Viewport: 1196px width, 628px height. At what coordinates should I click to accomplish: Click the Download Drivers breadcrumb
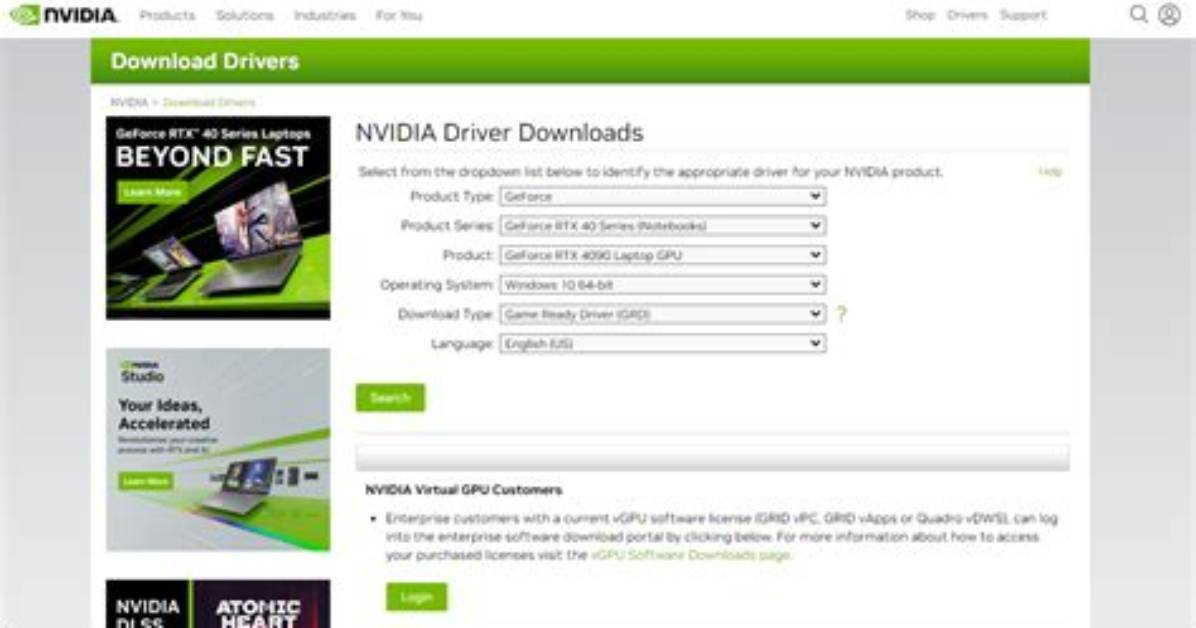point(208,102)
